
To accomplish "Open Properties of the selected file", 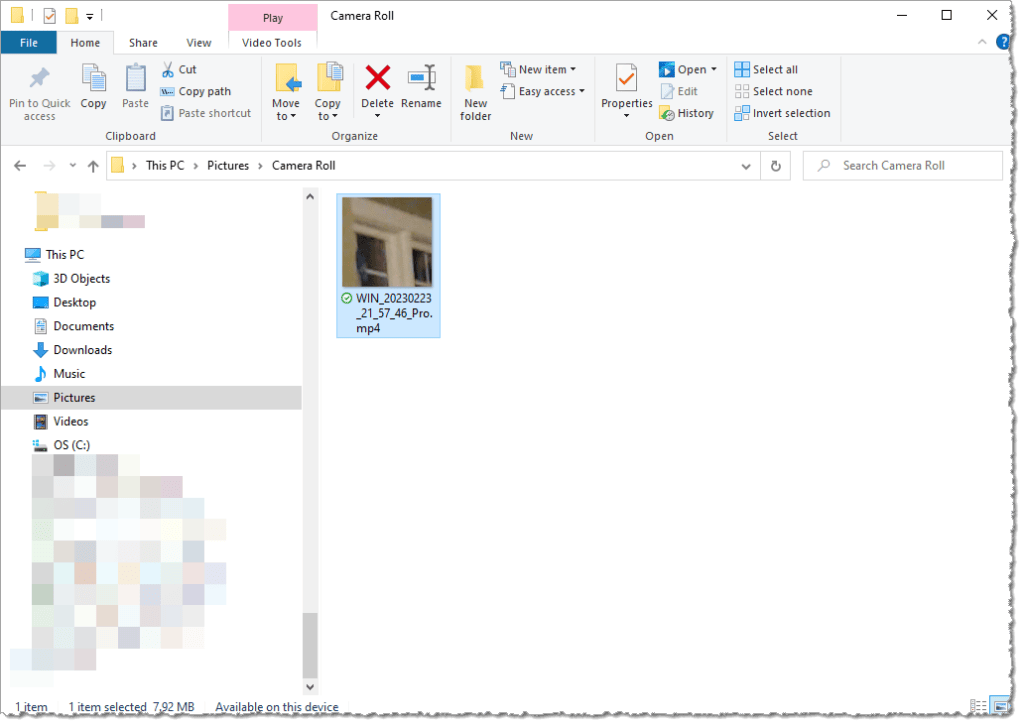I will point(626,80).
